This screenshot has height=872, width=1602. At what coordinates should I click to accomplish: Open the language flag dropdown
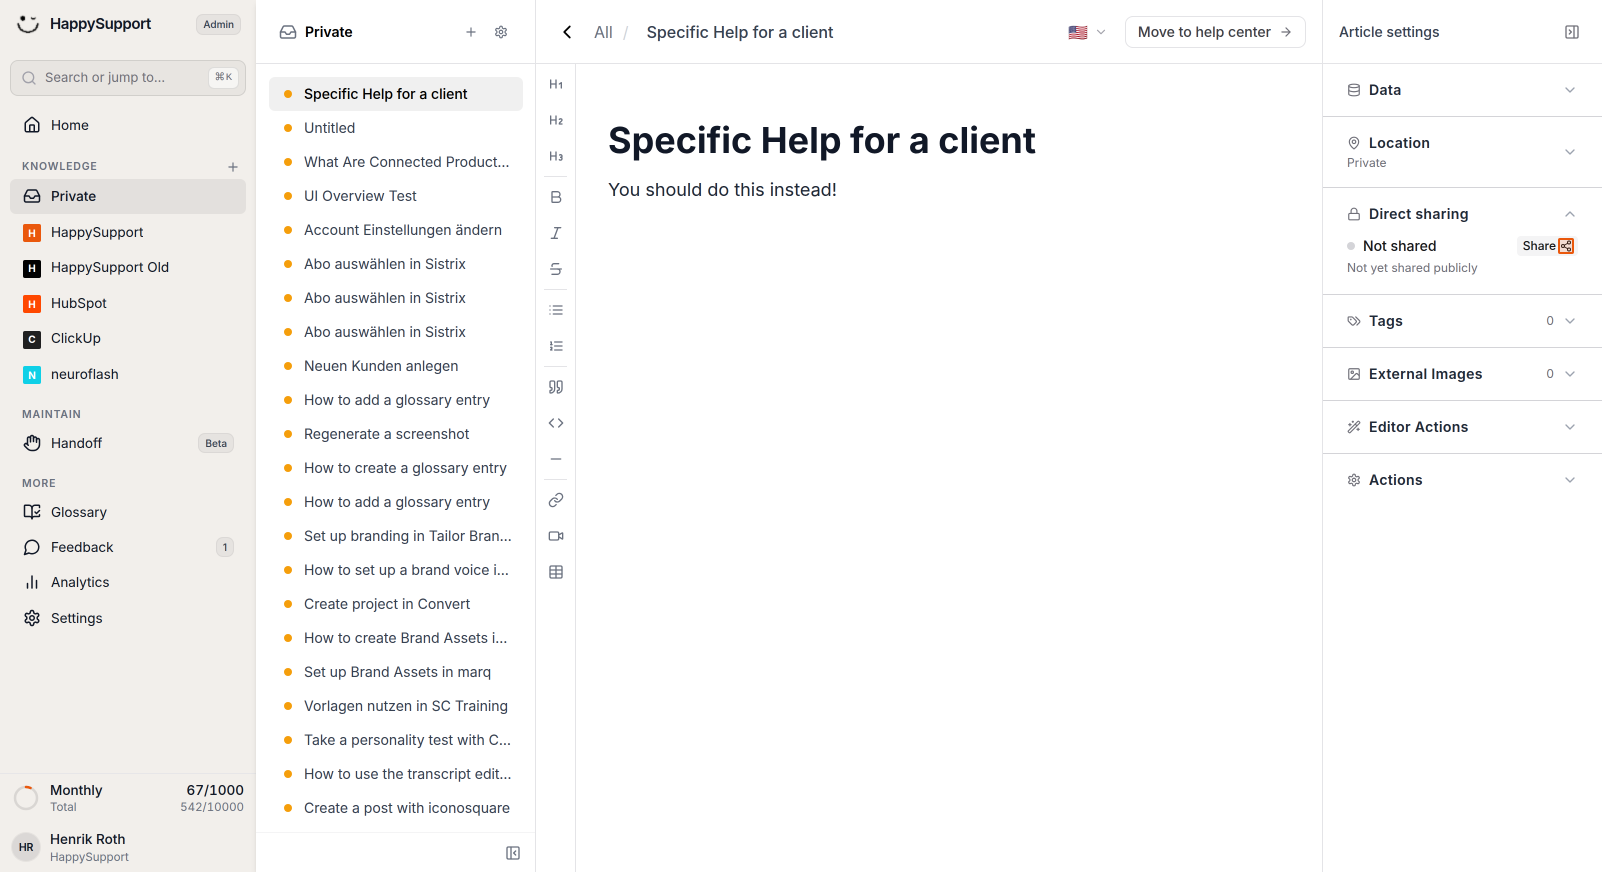(1087, 32)
